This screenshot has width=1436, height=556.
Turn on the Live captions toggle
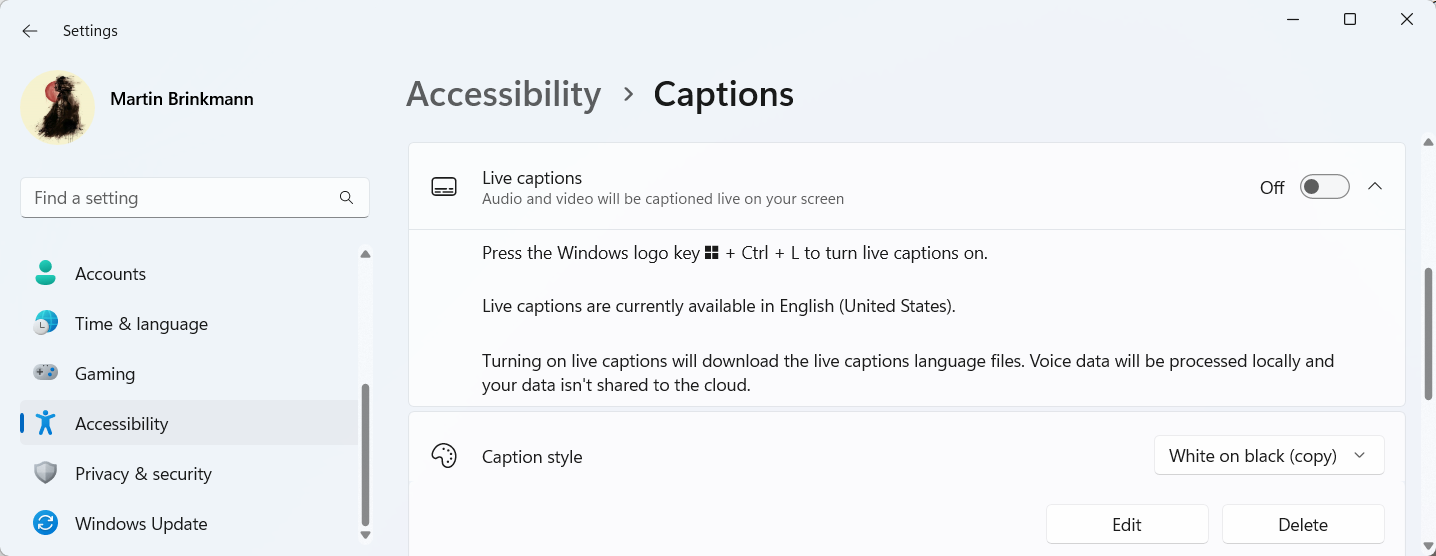tap(1324, 187)
